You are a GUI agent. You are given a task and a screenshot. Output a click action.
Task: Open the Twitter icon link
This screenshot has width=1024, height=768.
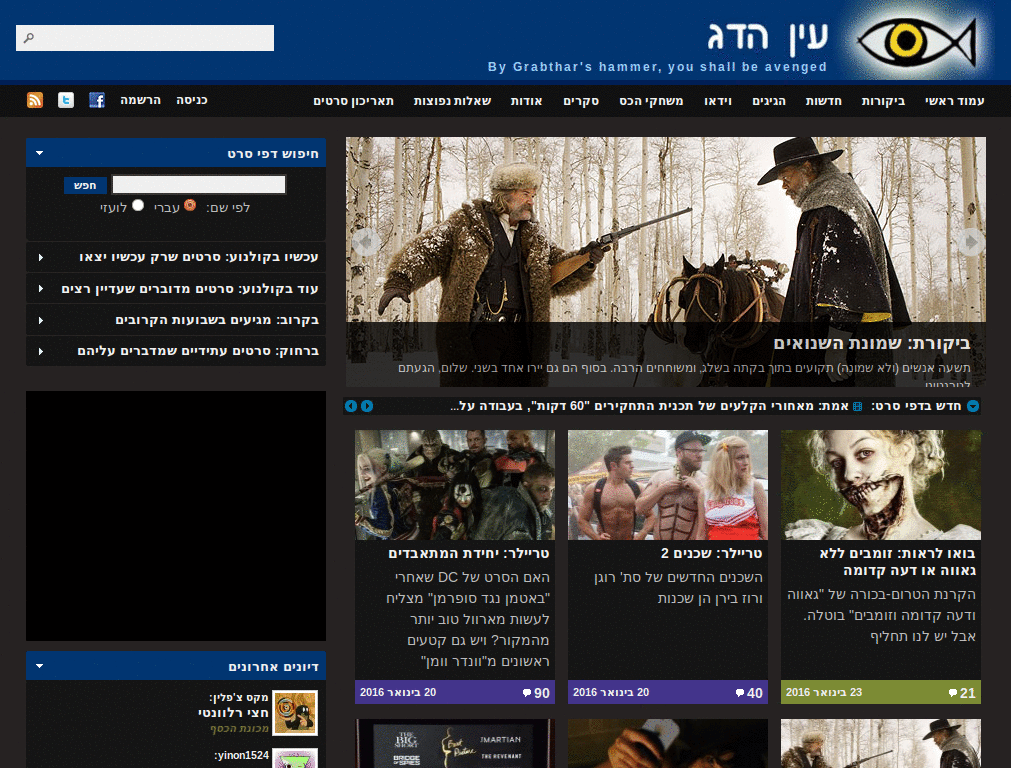coord(65,100)
